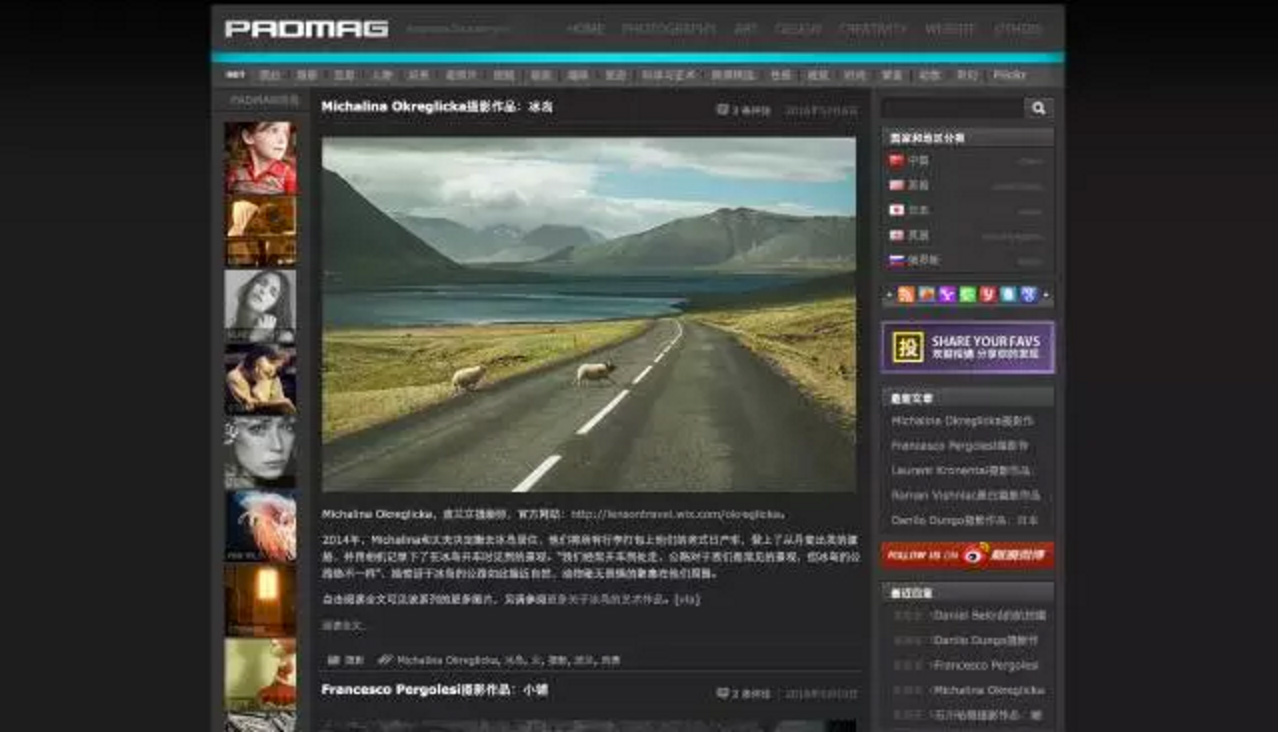This screenshot has height=732, width=1282.
Task: Open the sleeping woman painting thumbnail
Action: [x=260, y=378]
